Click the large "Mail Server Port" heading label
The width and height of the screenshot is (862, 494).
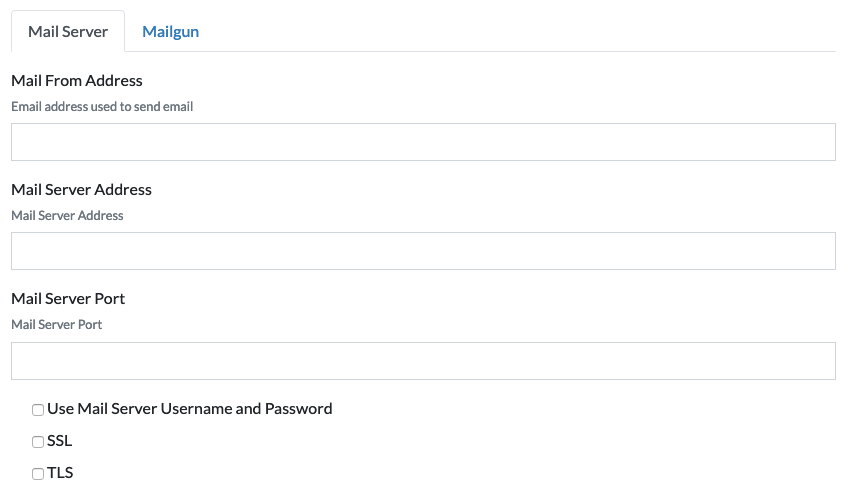tap(68, 298)
